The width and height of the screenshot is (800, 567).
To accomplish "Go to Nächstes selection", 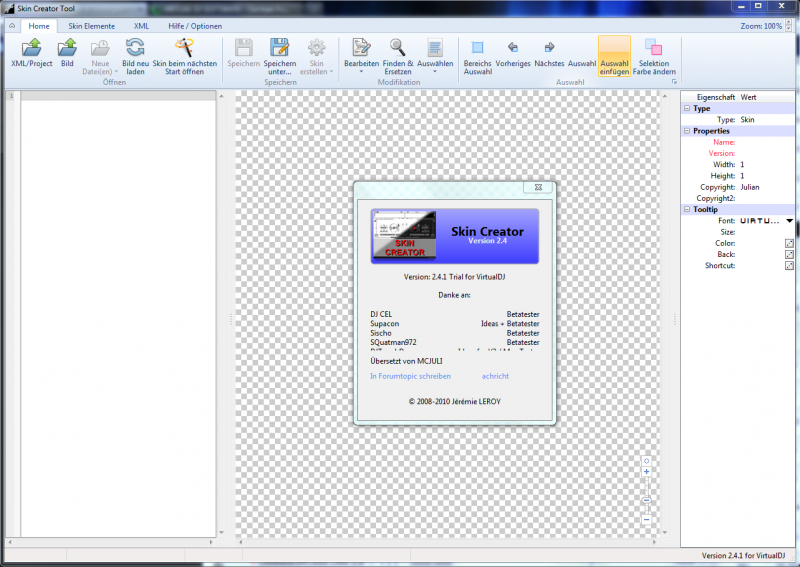I will coord(549,53).
